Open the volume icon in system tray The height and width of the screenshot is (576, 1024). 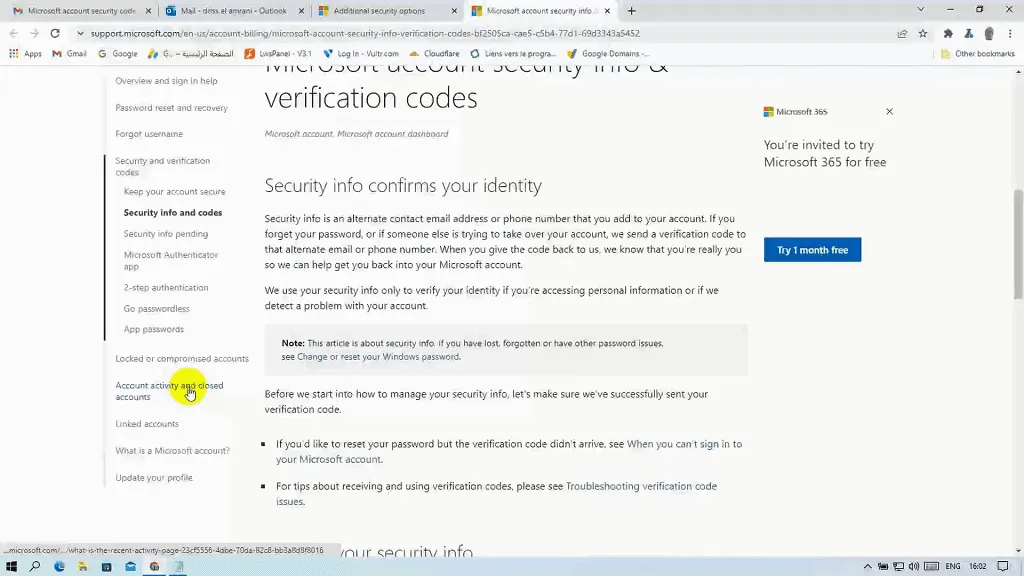point(914,566)
